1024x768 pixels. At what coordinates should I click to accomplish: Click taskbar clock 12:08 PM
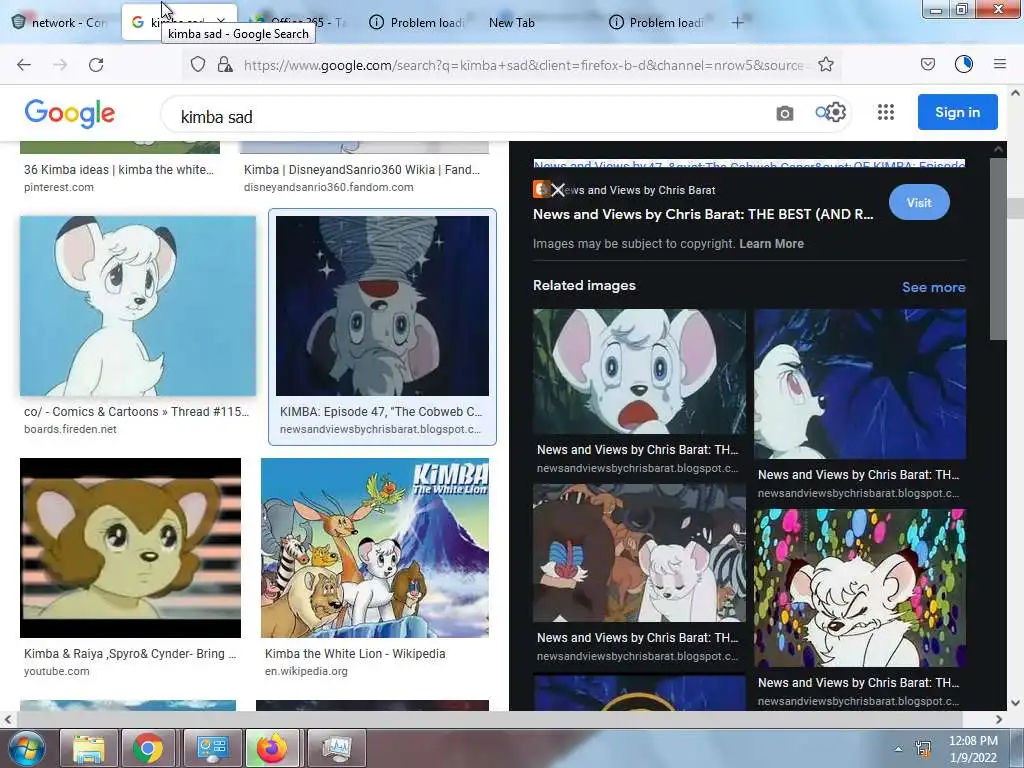click(972, 741)
